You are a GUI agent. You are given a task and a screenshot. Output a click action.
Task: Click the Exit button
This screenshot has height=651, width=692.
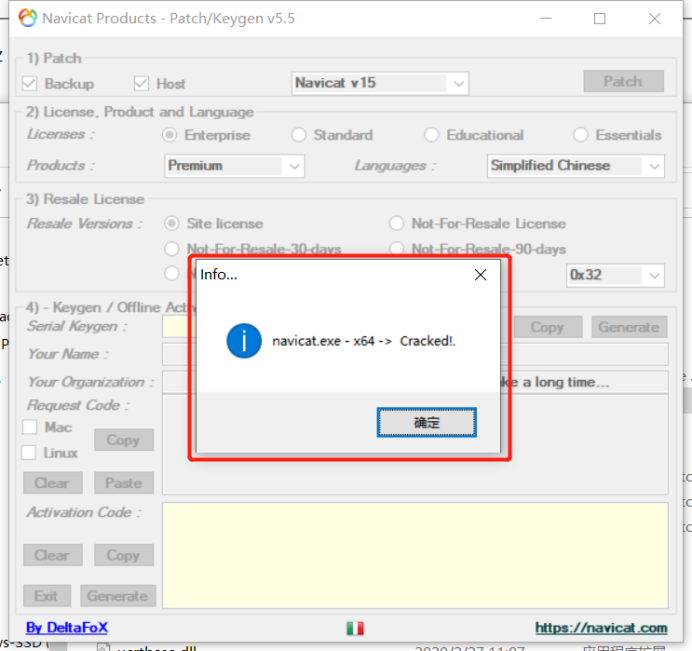[47, 596]
